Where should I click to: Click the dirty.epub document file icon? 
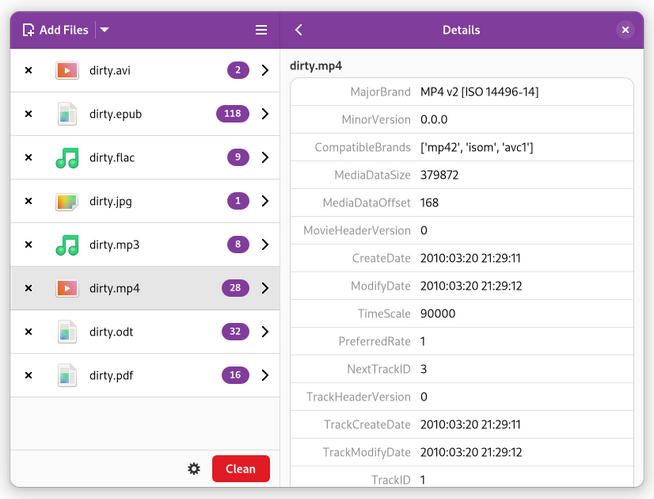[66, 114]
